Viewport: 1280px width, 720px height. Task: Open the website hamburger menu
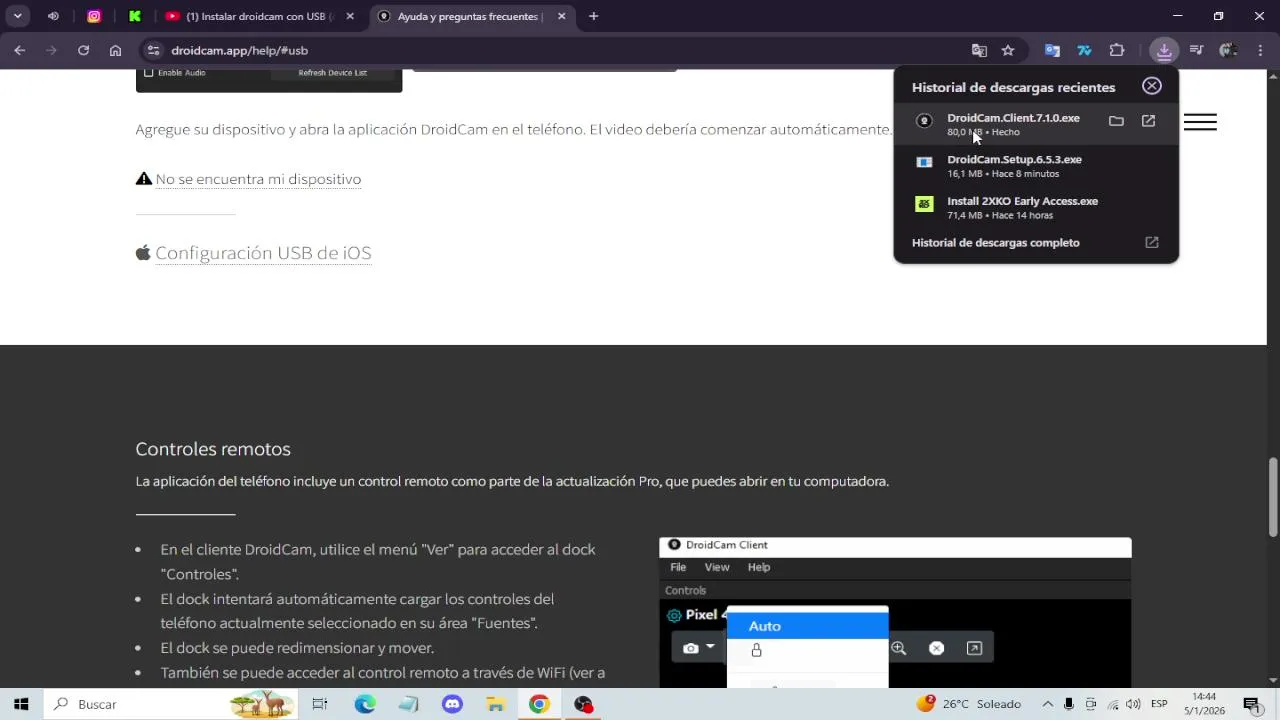1200,122
